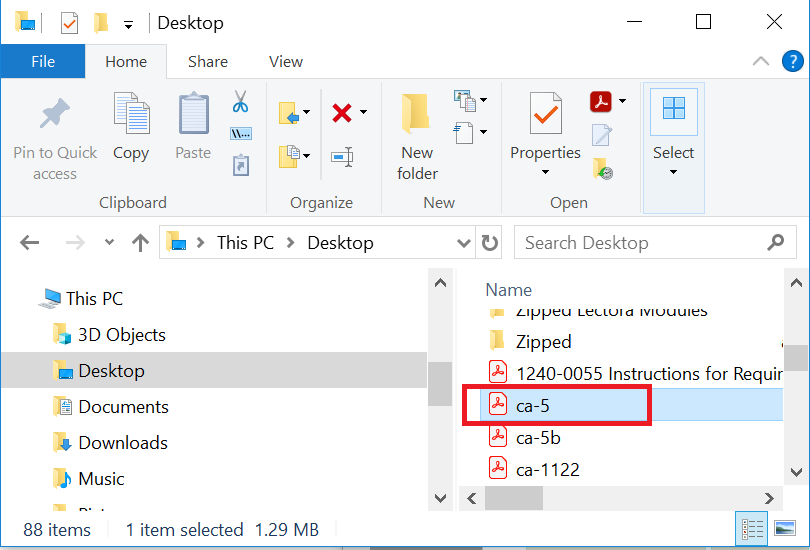This screenshot has height=550, width=810.
Task: Open address bar history dropdown
Action: tap(464, 243)
